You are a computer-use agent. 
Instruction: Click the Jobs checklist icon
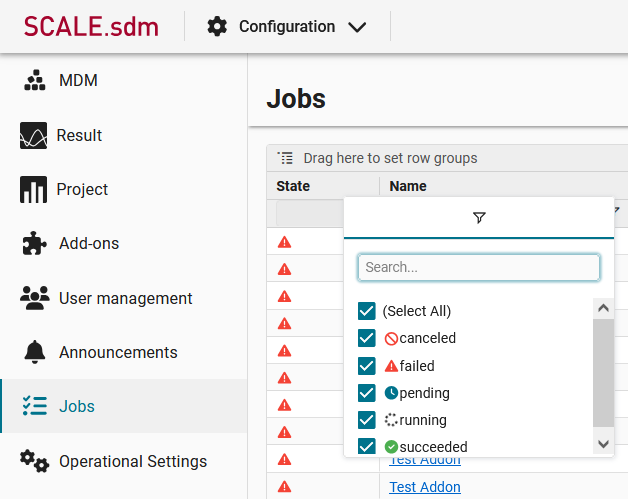click(35, 406)
